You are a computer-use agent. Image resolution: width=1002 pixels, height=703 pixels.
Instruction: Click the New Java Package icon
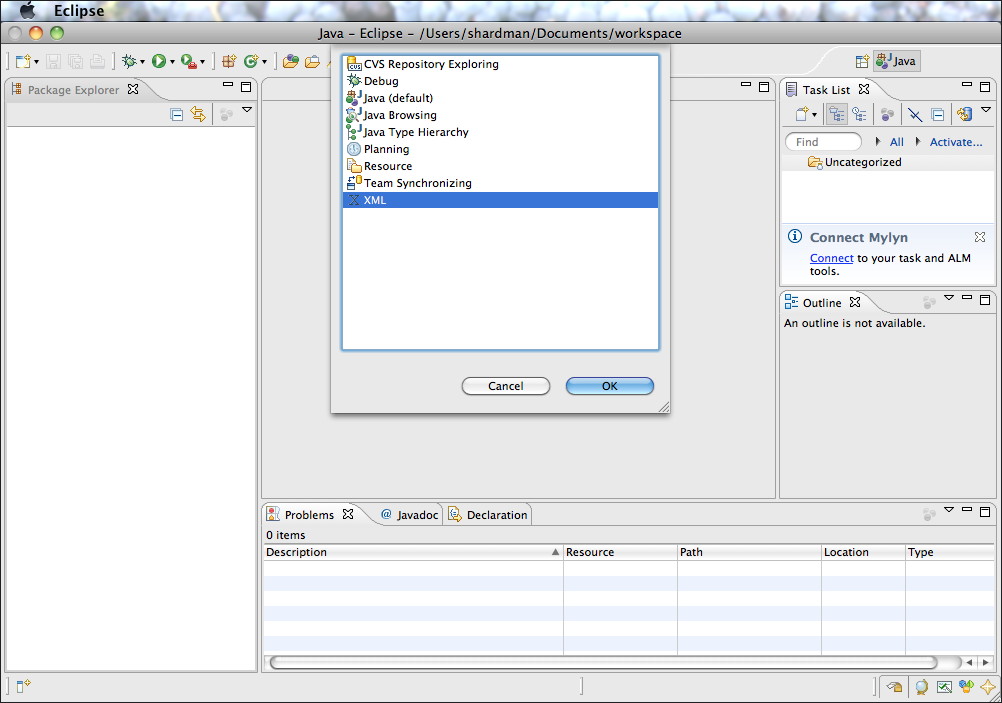pyautogui.click(x=229, y=61)
